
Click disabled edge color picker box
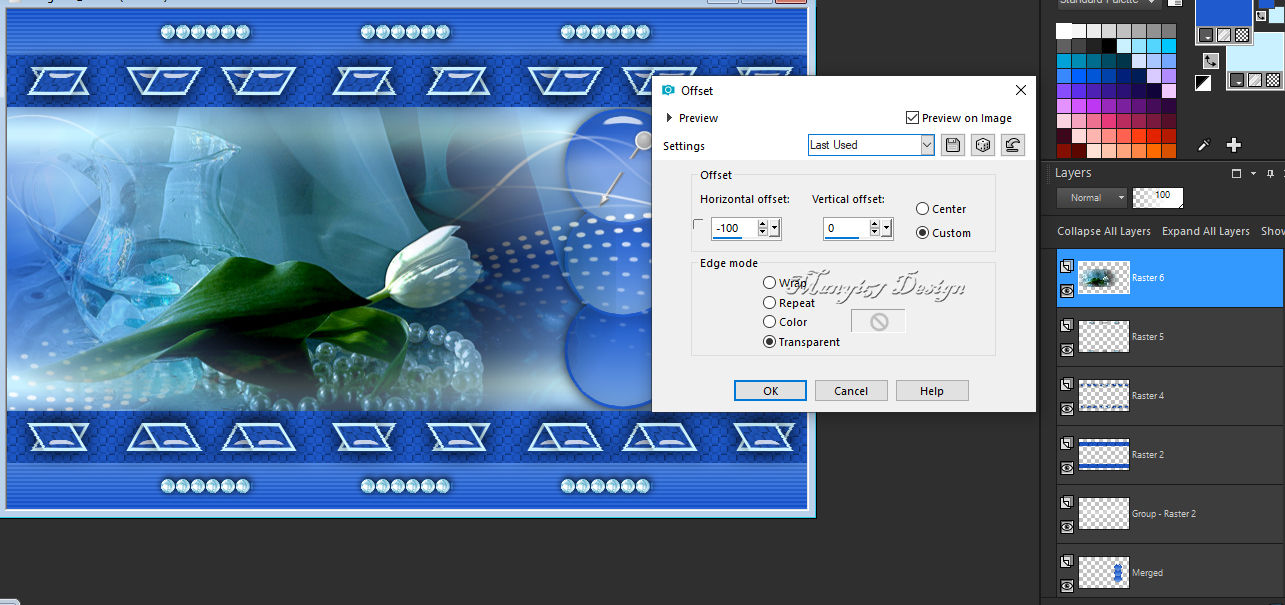(x=878, y=321)
